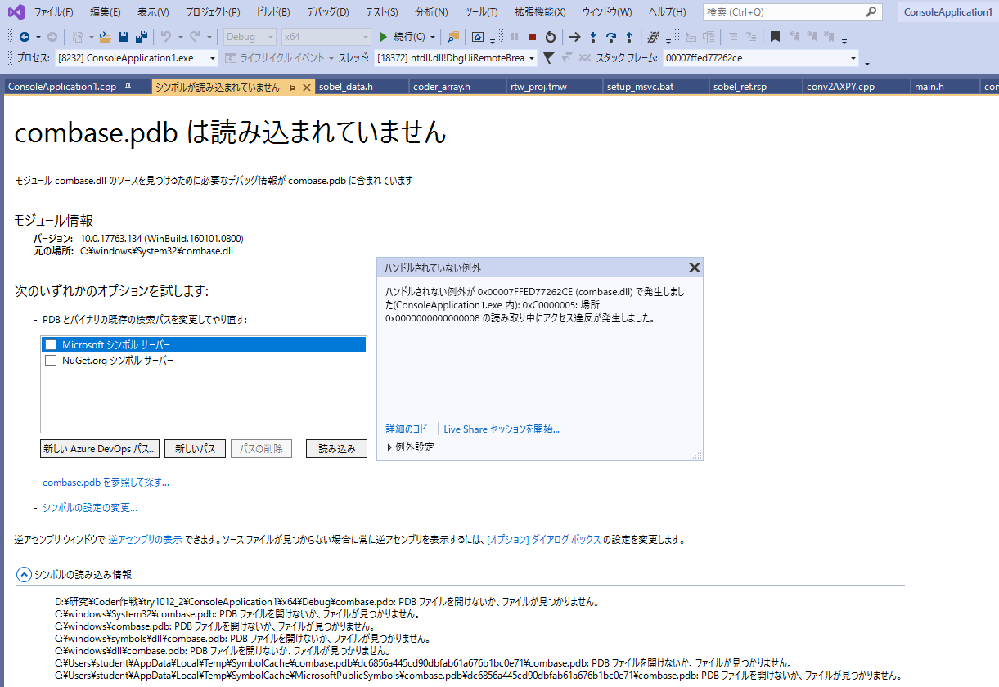The height and width of the screenshot is (687, 999).
Task: Check the NuGet.org symbol server checkbox
Action: pyautogui.click(x=51, y=361)
